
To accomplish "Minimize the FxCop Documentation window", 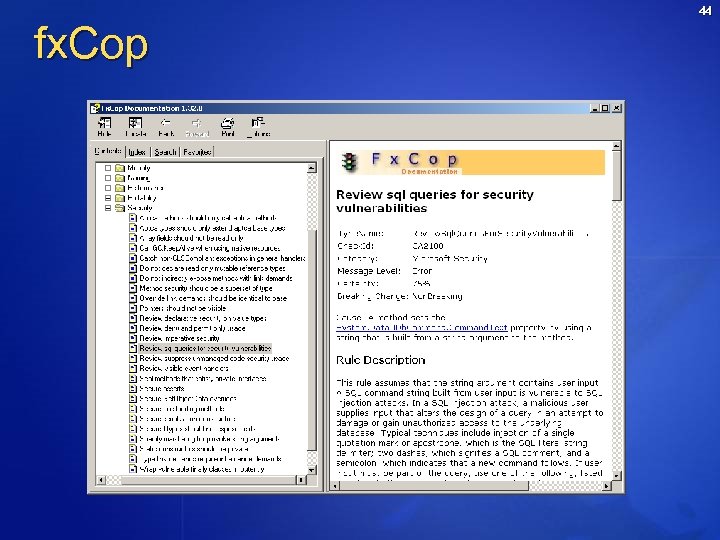I will 595,108.
